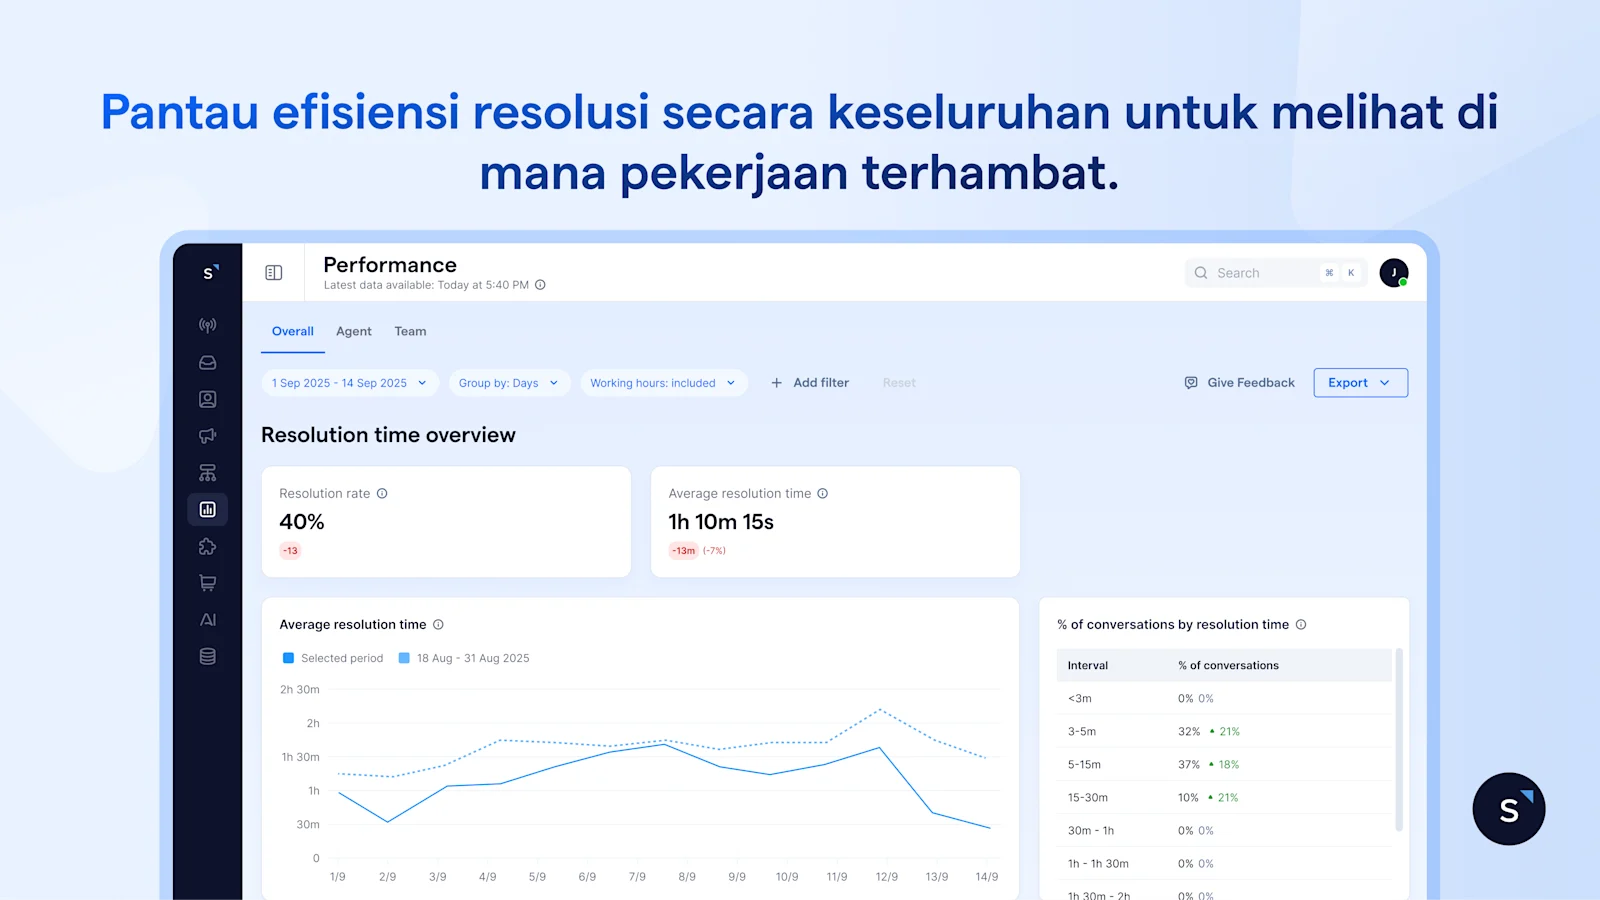This screenshot has width=1600, height=900.
Task: Open the shopping cart icon
Action: (x=207, y=583)
